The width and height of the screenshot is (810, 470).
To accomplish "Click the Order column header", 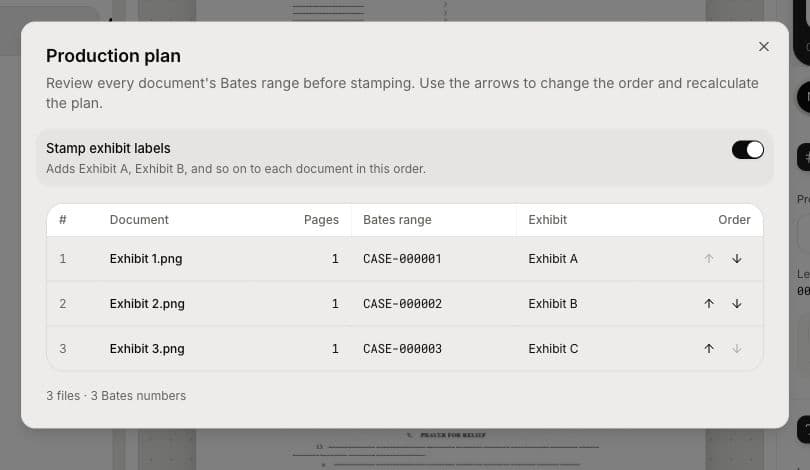I will point(734,220).
